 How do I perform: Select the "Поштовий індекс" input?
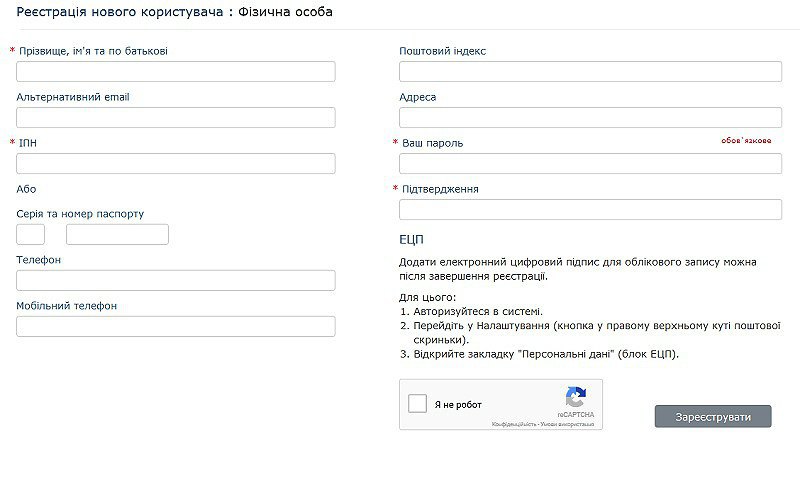[x=590, y=72]
